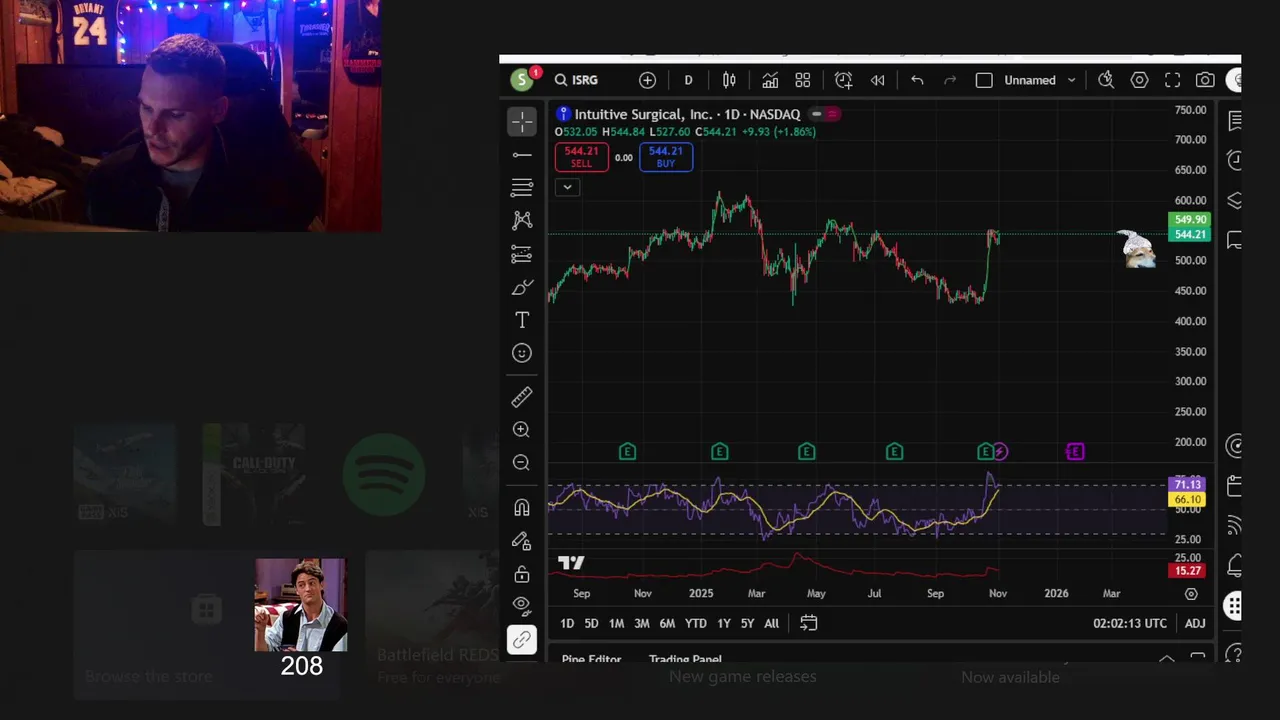Select the 1Y time range
1280x720 pixels.
pos(723,623)
